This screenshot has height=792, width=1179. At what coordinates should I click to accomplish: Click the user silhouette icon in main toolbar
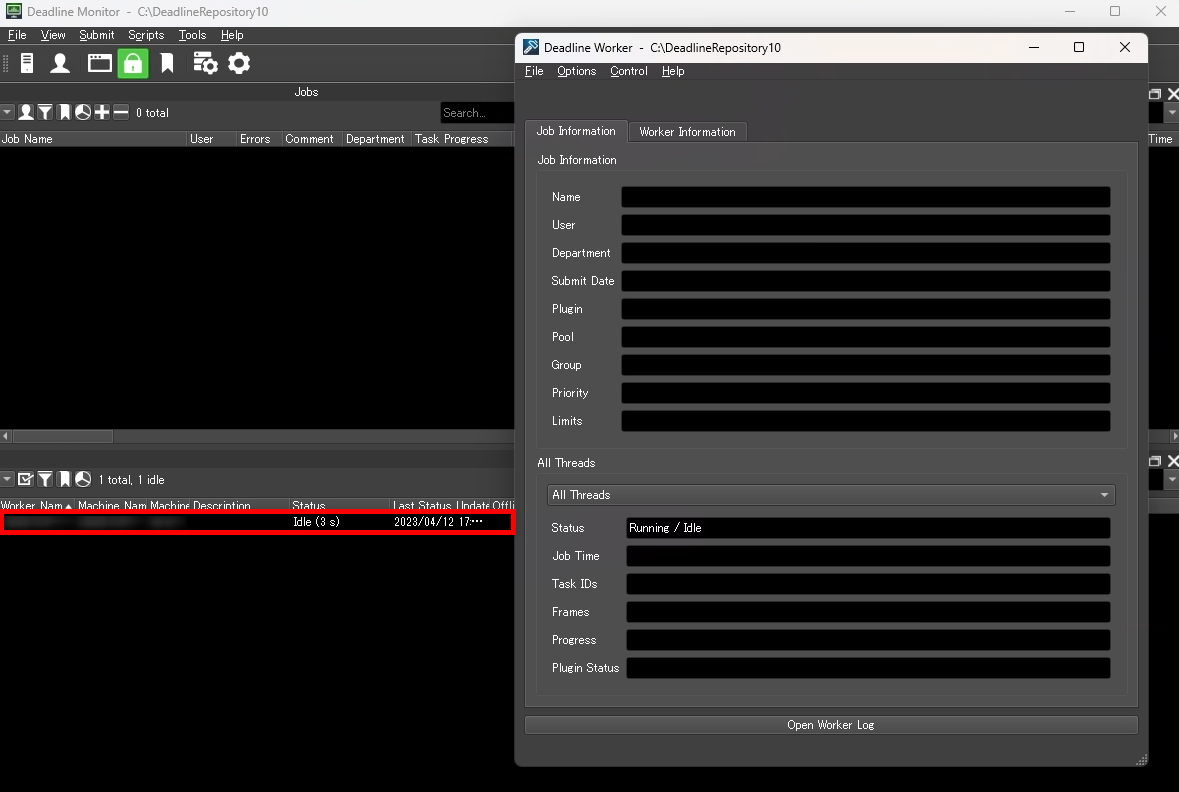[60, 64]
